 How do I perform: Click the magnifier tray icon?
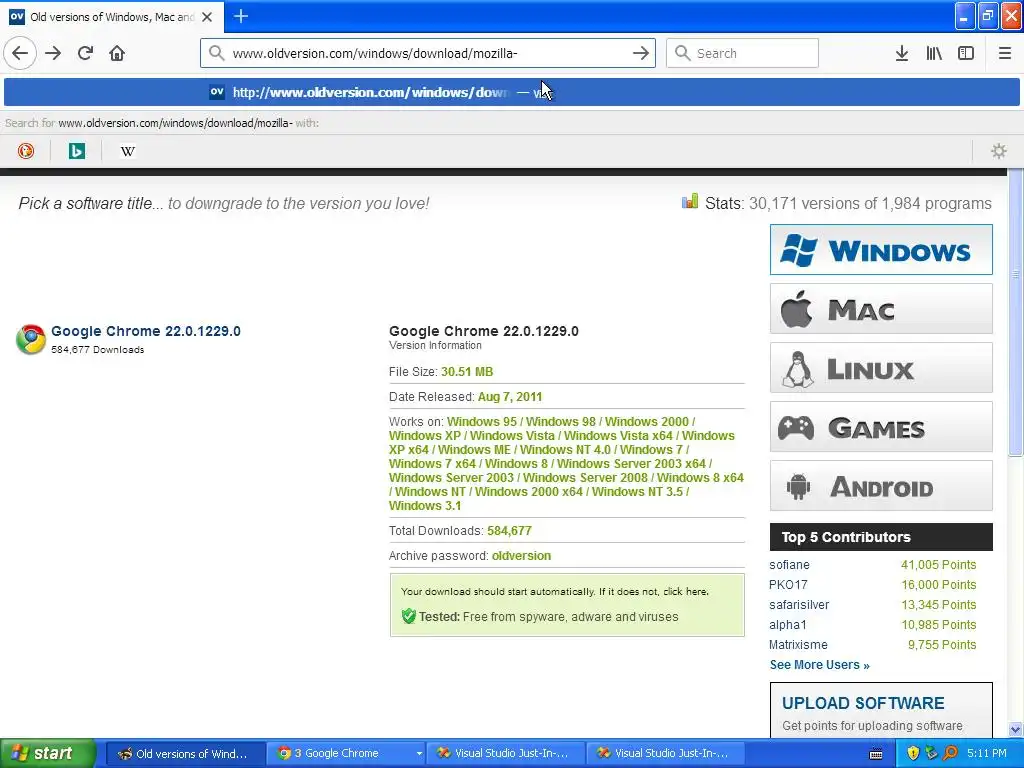pyautogui.click(x=950, y=754)
